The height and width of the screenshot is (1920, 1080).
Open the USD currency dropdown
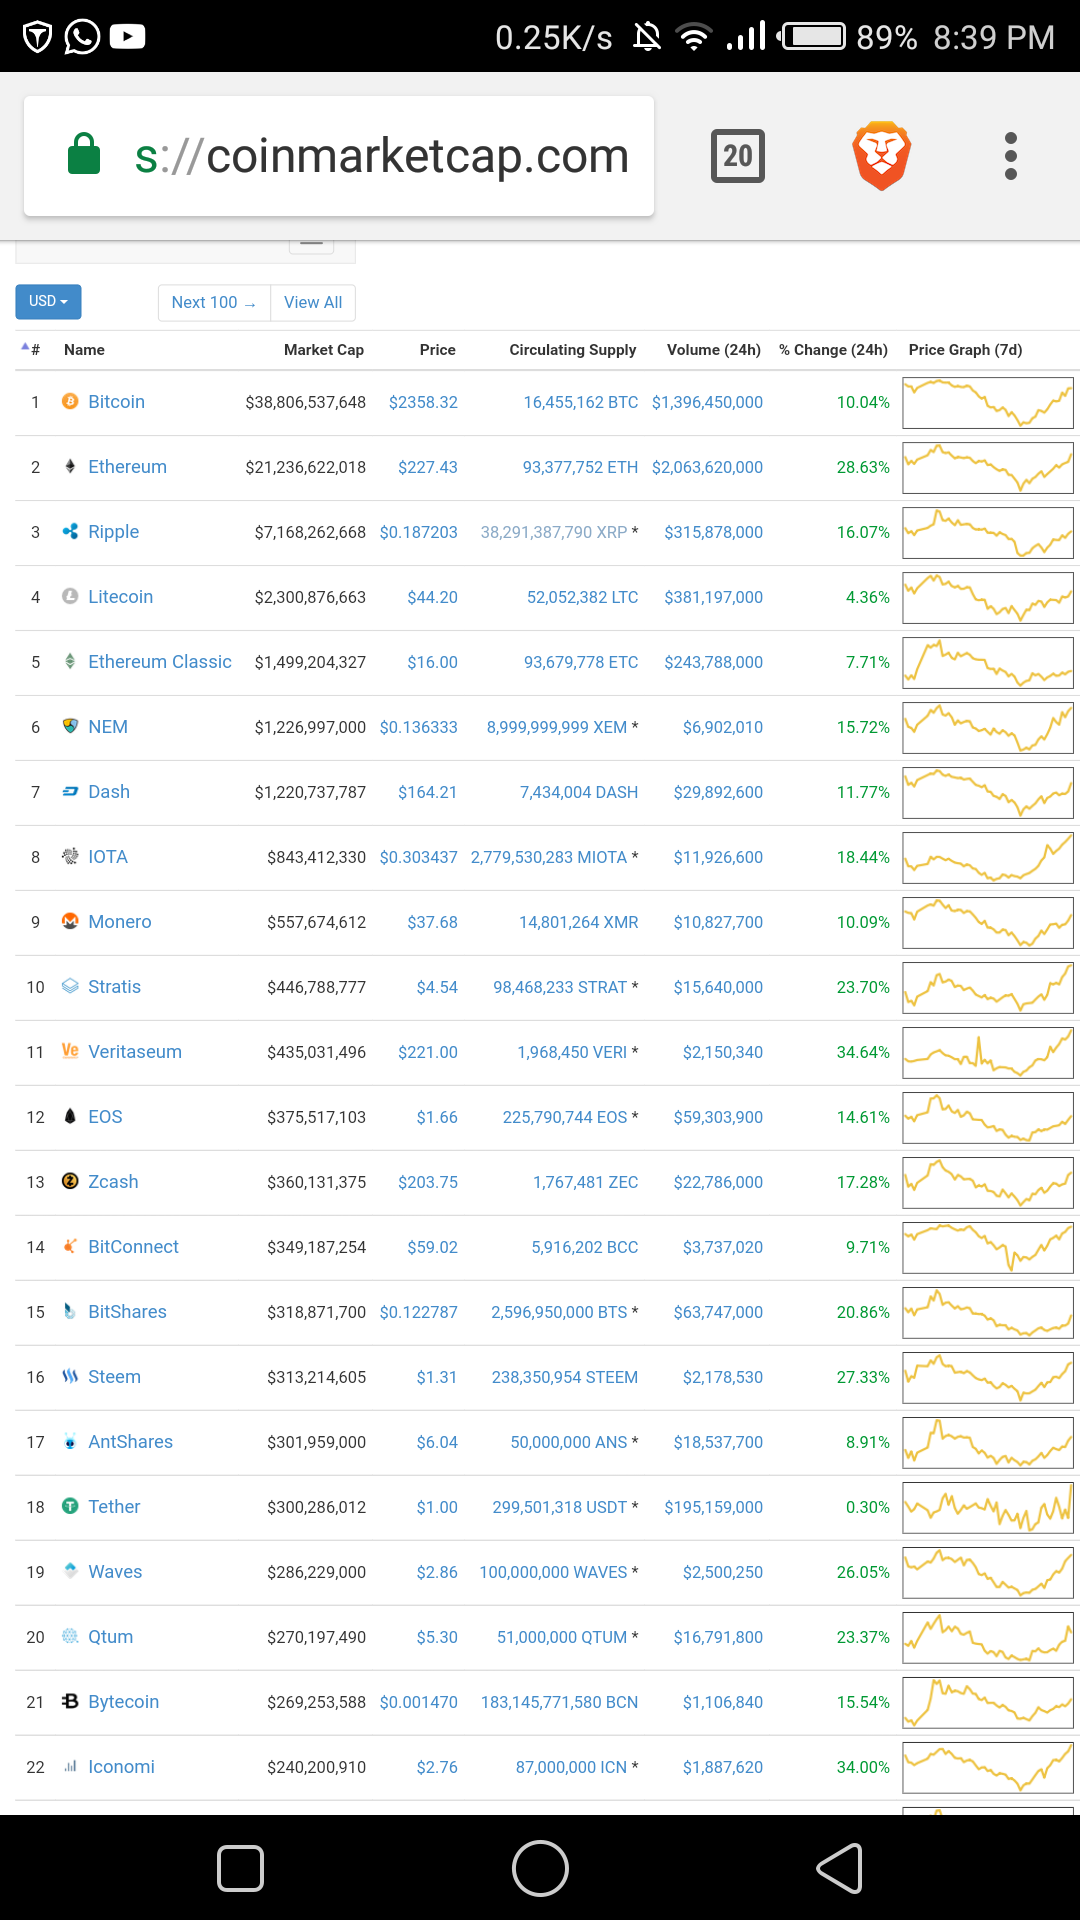48,301
